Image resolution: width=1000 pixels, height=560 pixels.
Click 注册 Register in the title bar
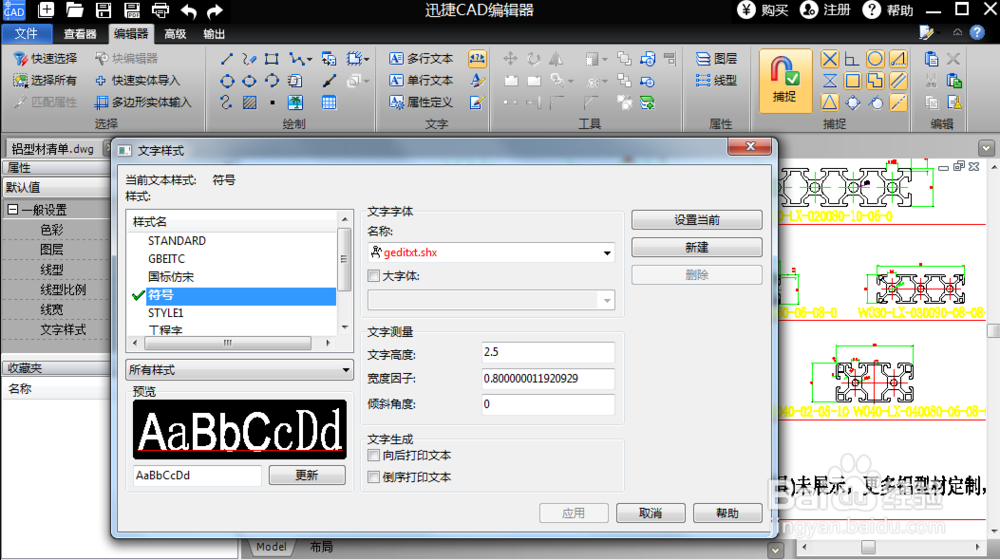(x=825, y=10)
